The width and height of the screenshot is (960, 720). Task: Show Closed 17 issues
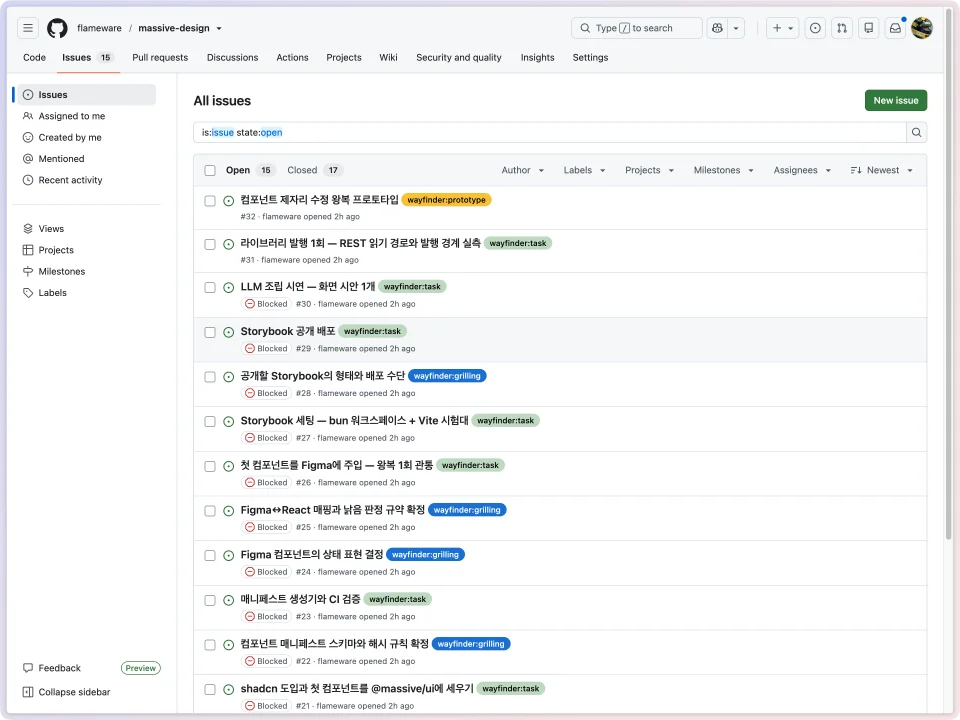point(315,170)
